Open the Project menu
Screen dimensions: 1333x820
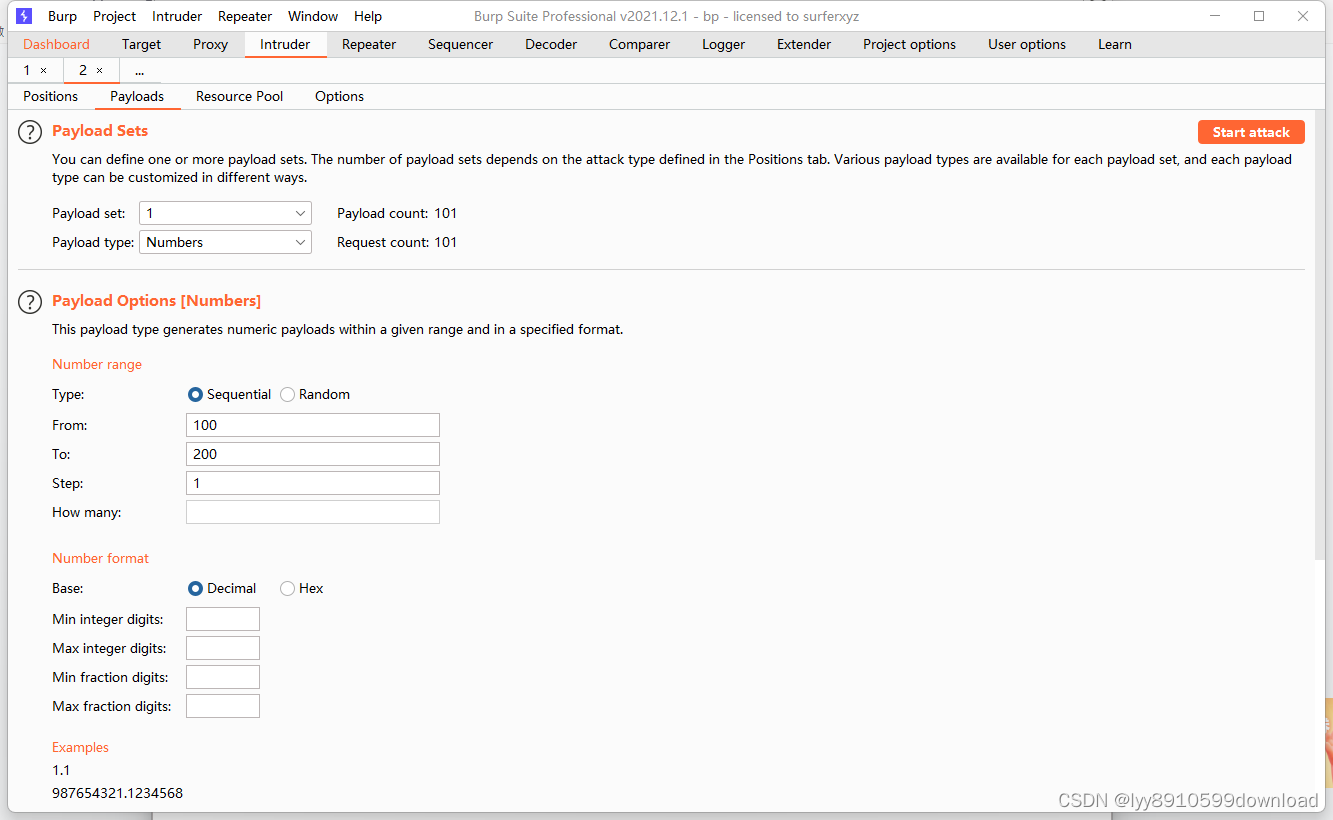[x=115, y=16]
